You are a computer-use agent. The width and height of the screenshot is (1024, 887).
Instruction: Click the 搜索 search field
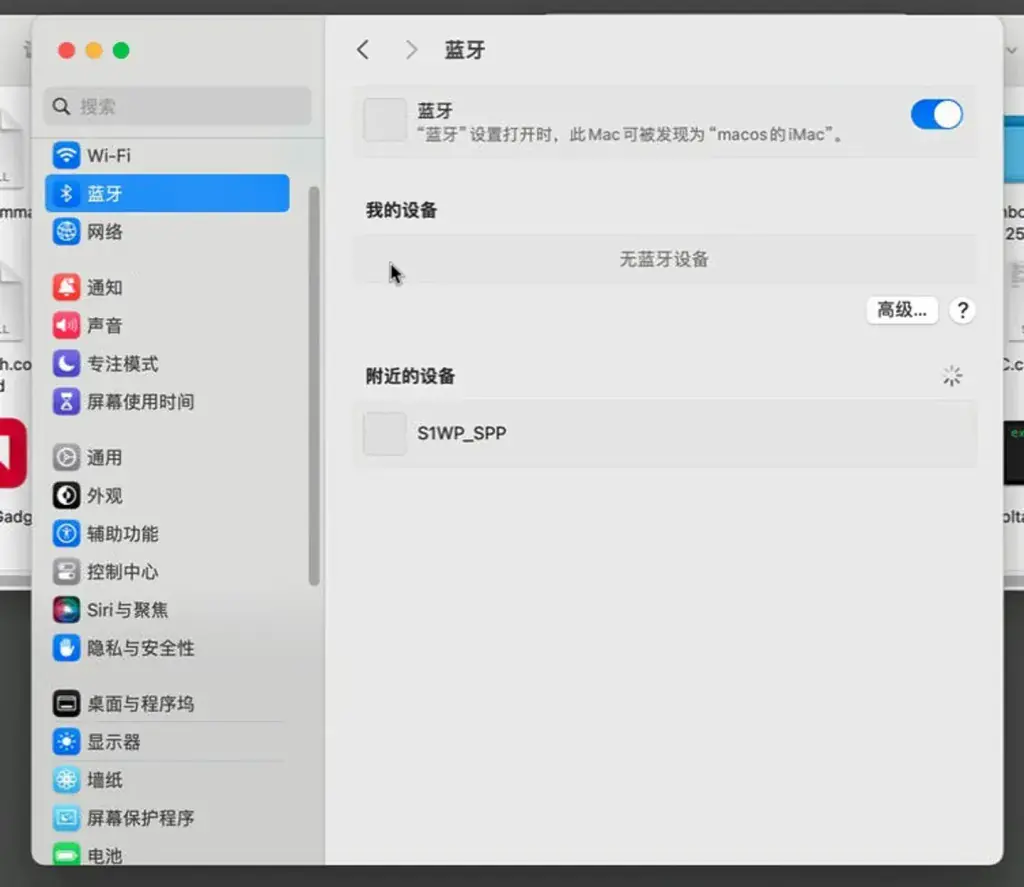tap(178, 106)
